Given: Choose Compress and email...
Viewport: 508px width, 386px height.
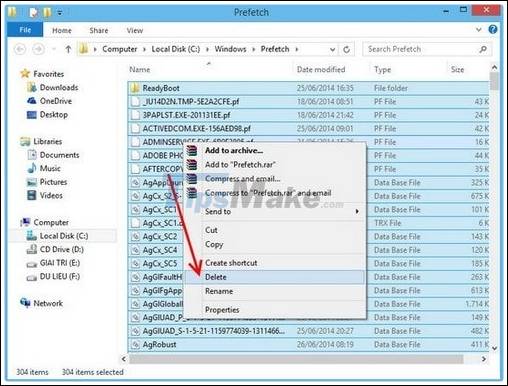Looking at the screenshot, I should point(242,179).
